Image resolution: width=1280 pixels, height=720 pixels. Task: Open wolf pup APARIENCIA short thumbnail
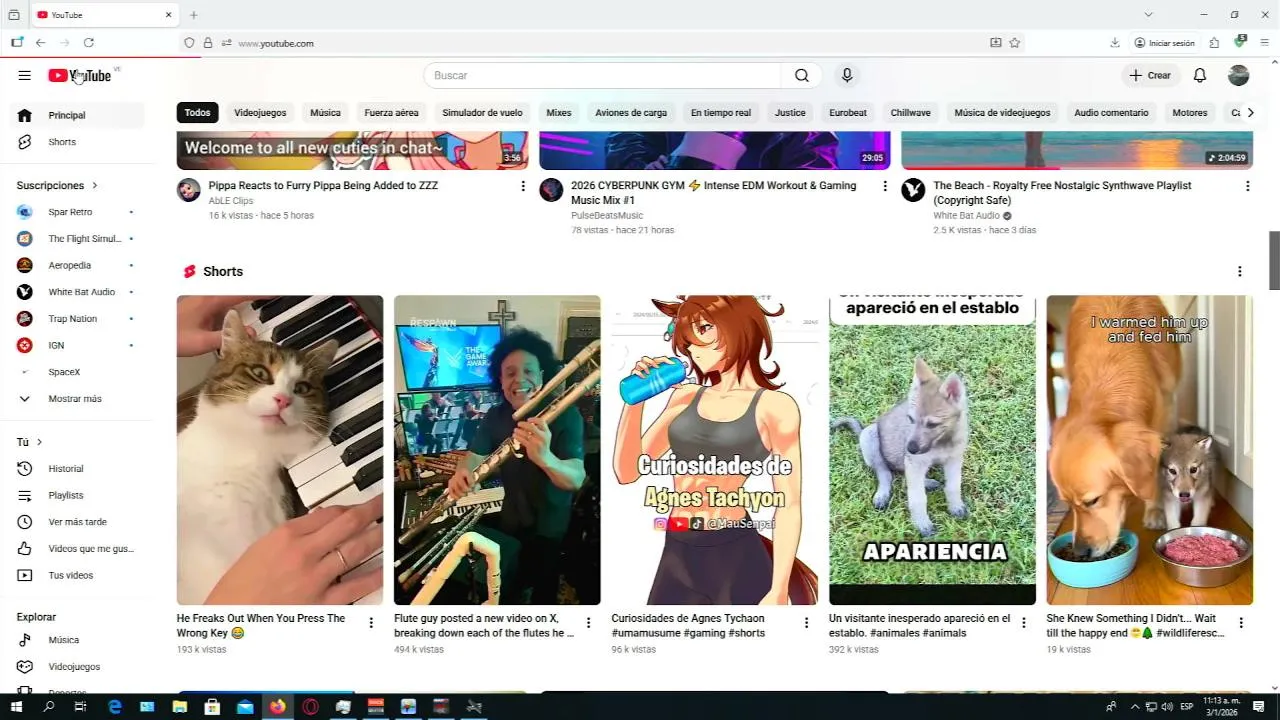point(932,450)
